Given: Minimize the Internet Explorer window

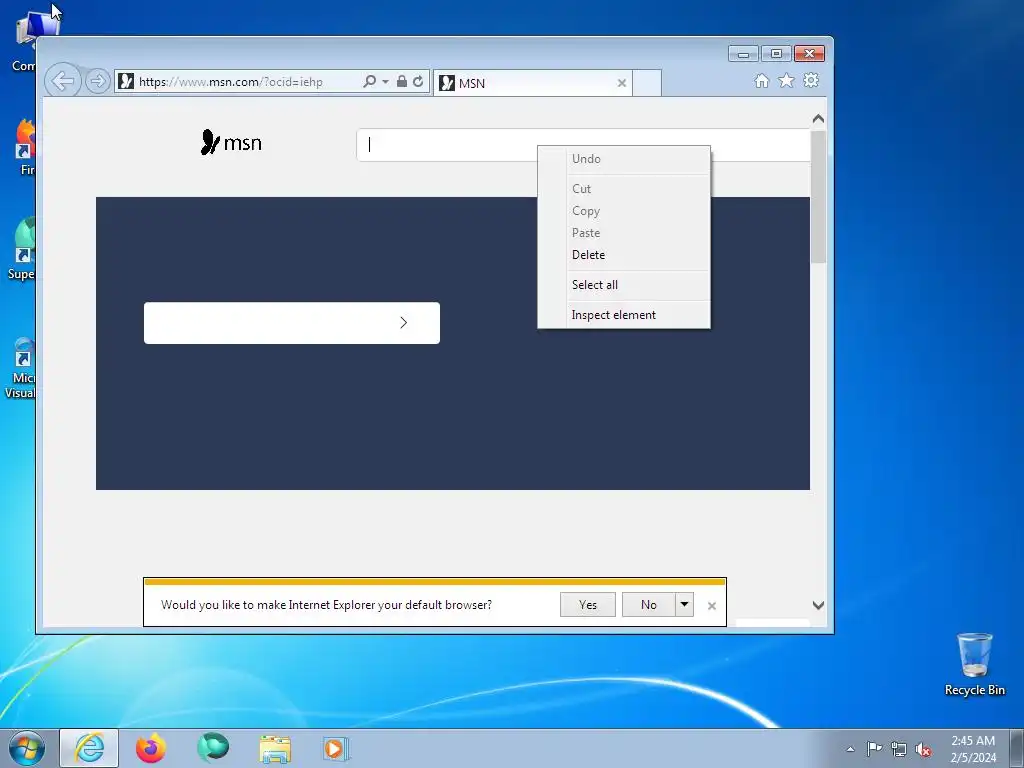Looking at the screenshot, I should 743,54.
